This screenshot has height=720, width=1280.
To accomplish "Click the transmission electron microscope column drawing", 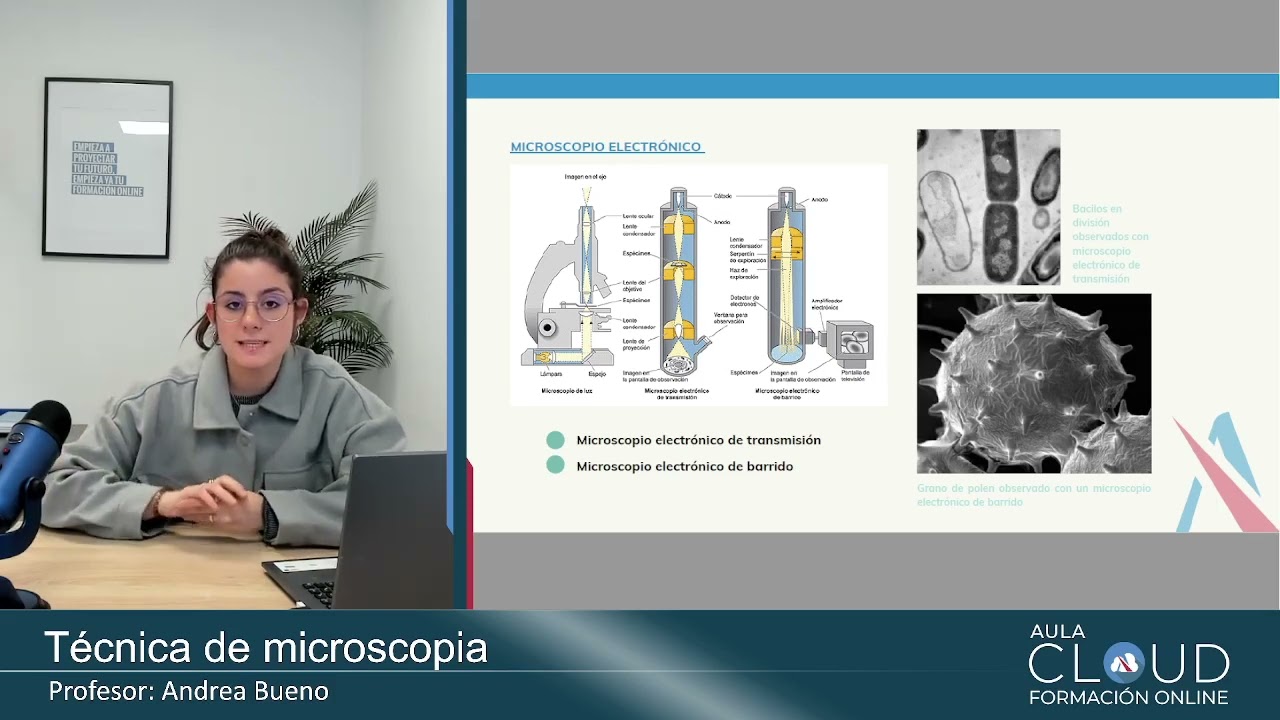I will (x=680, y=283).
